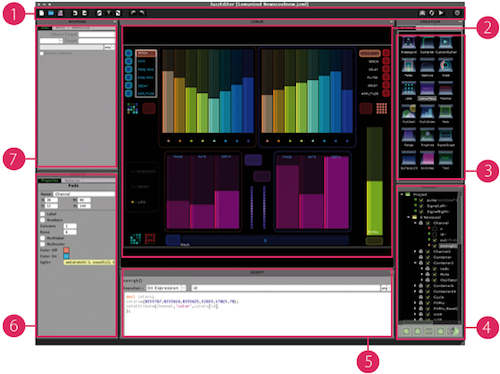This screenshot has width=500, height=374.
Task: Click the undo arrow in the toolbar
Action: pyautogui.click(x=133, y=13)
